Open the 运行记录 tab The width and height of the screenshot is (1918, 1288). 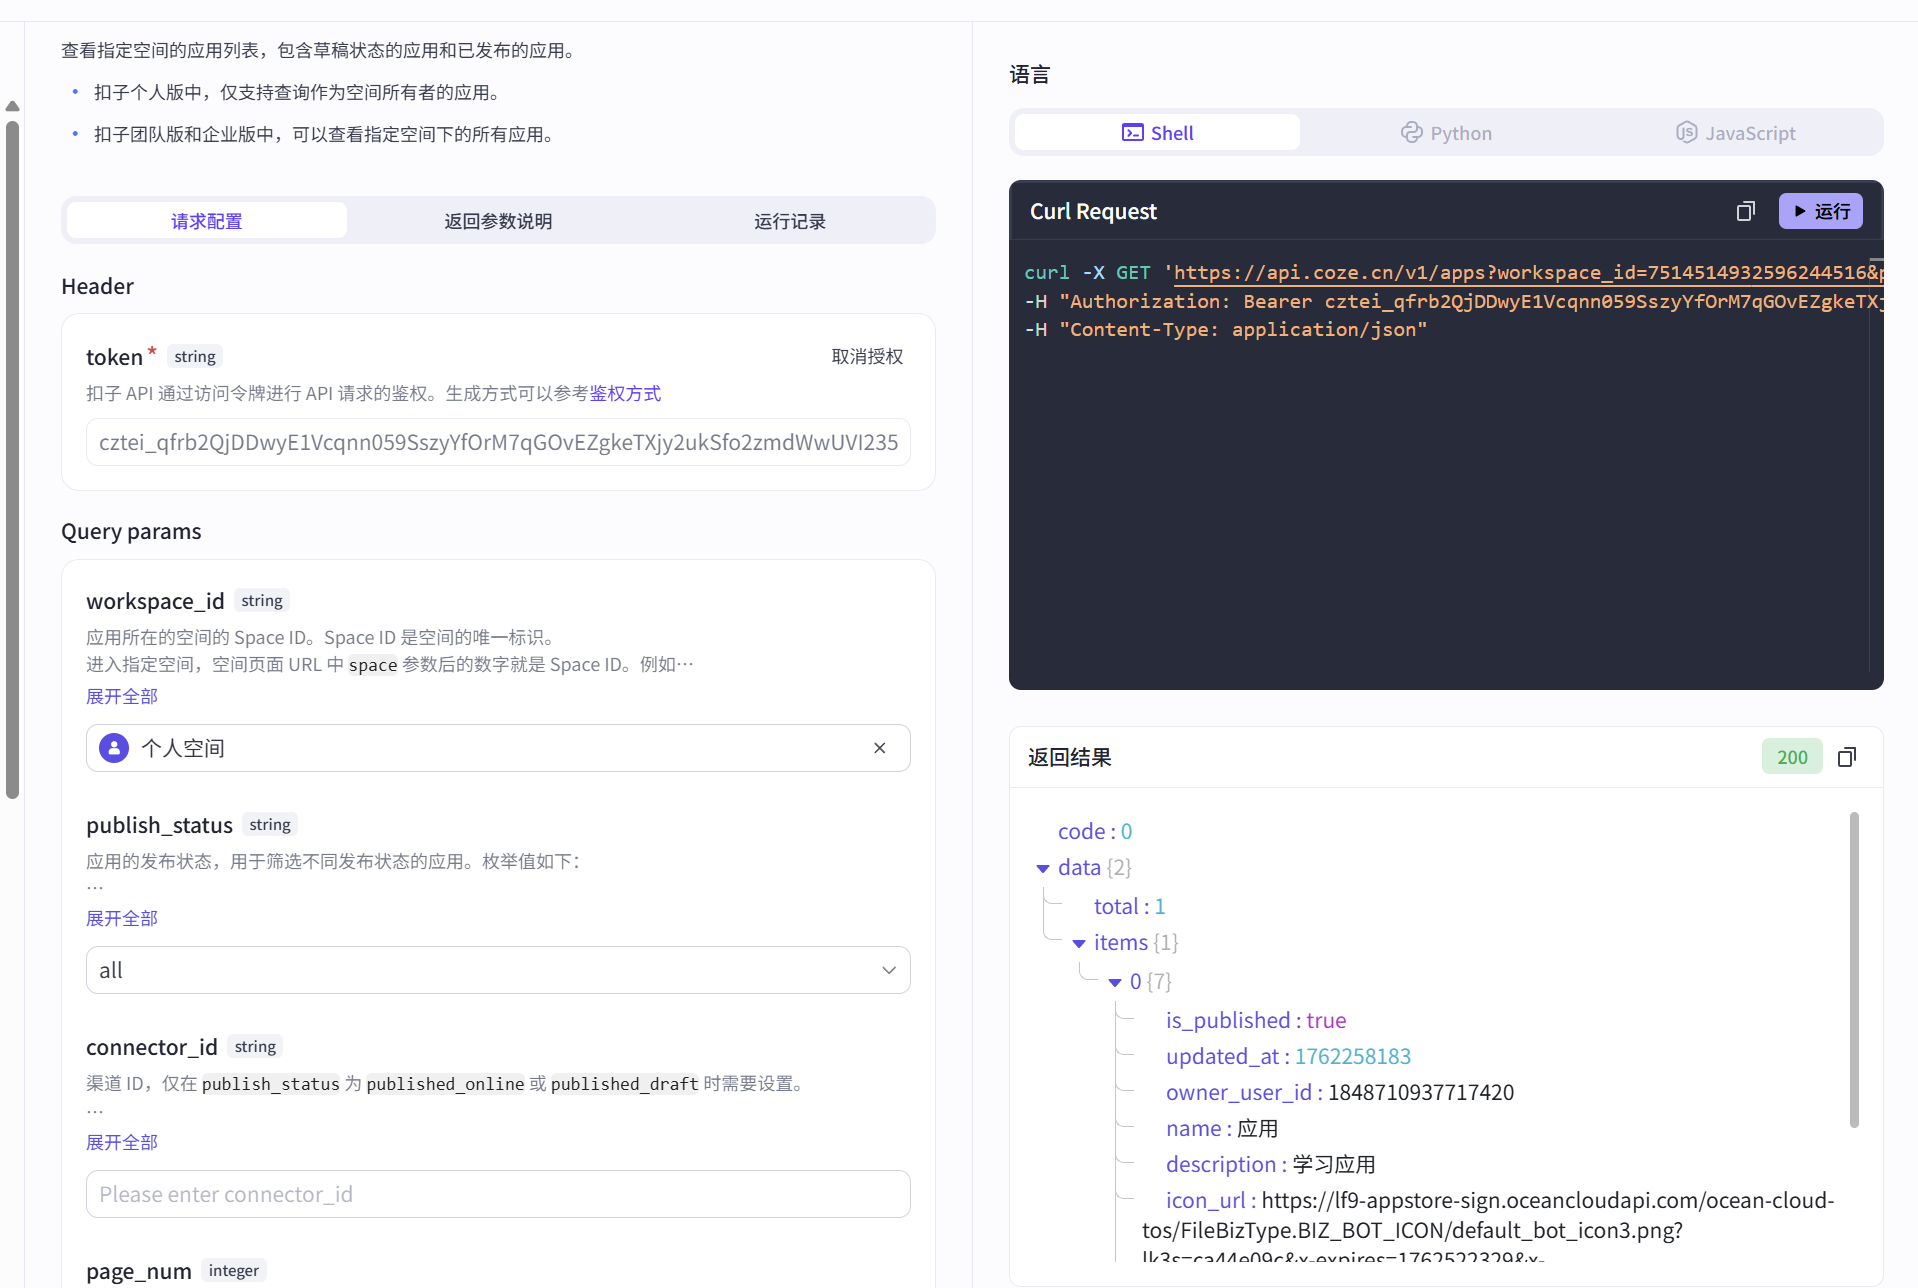(789, 221)
